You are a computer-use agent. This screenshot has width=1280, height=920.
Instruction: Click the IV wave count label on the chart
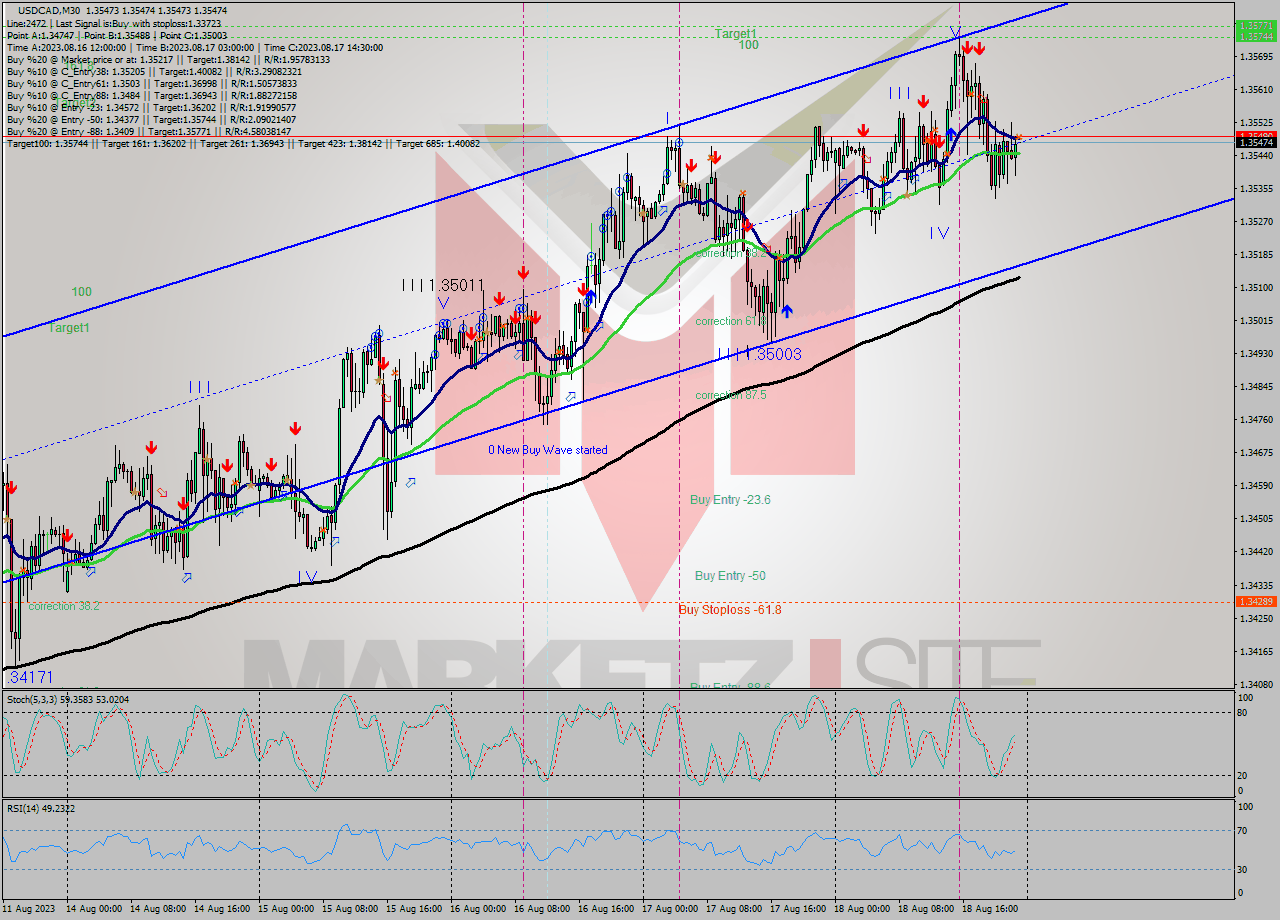click(x=938, y=232)
